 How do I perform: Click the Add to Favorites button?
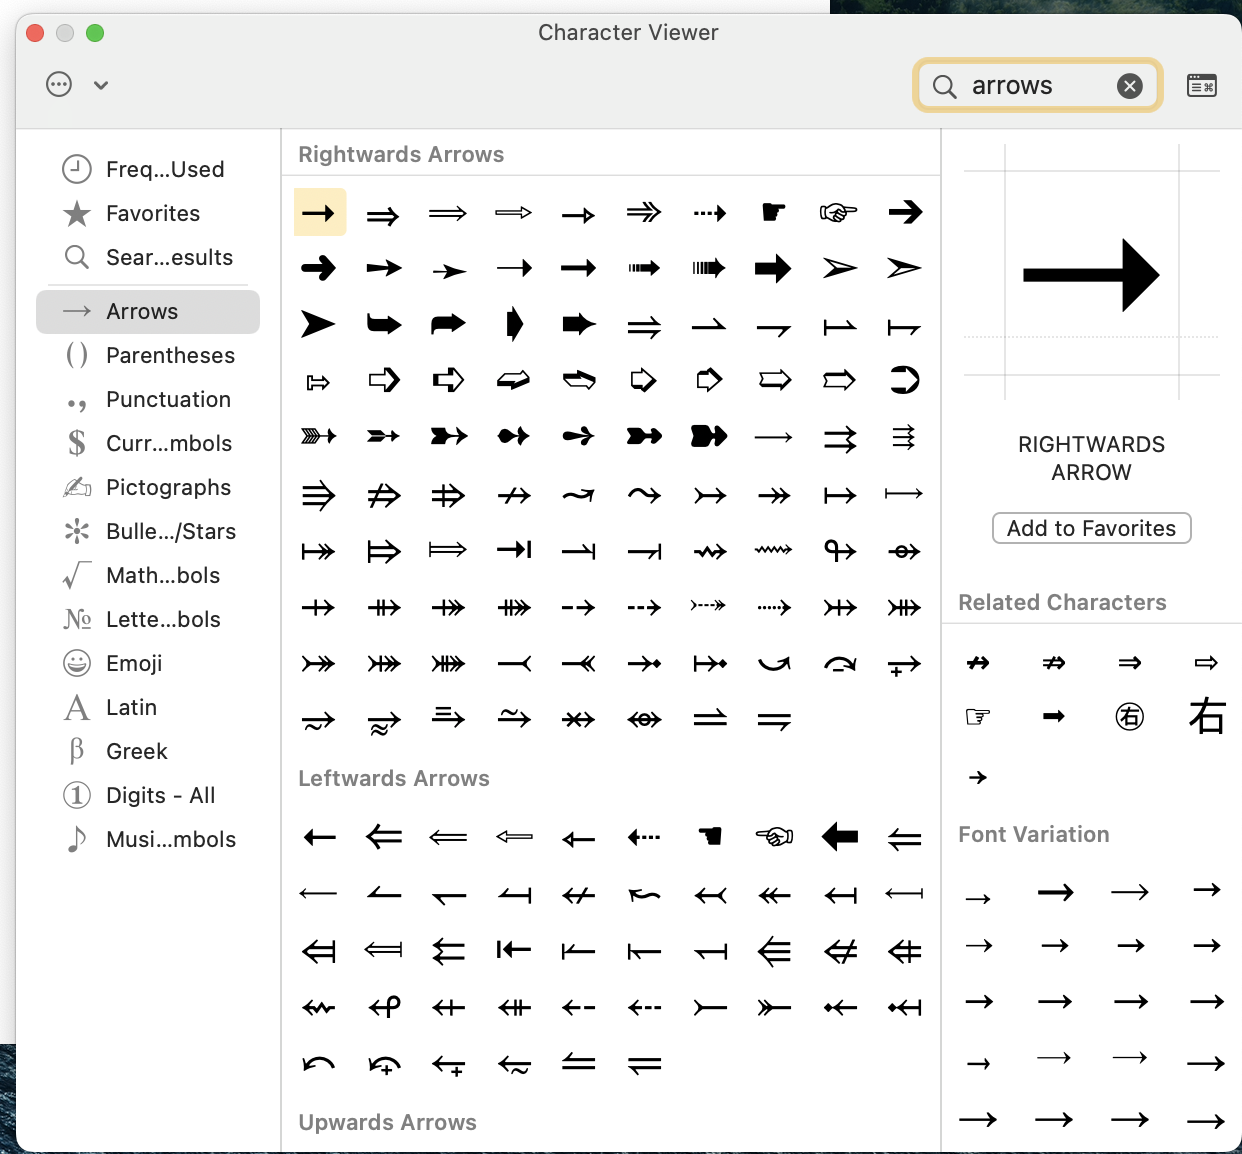[x=1091, y=528]
